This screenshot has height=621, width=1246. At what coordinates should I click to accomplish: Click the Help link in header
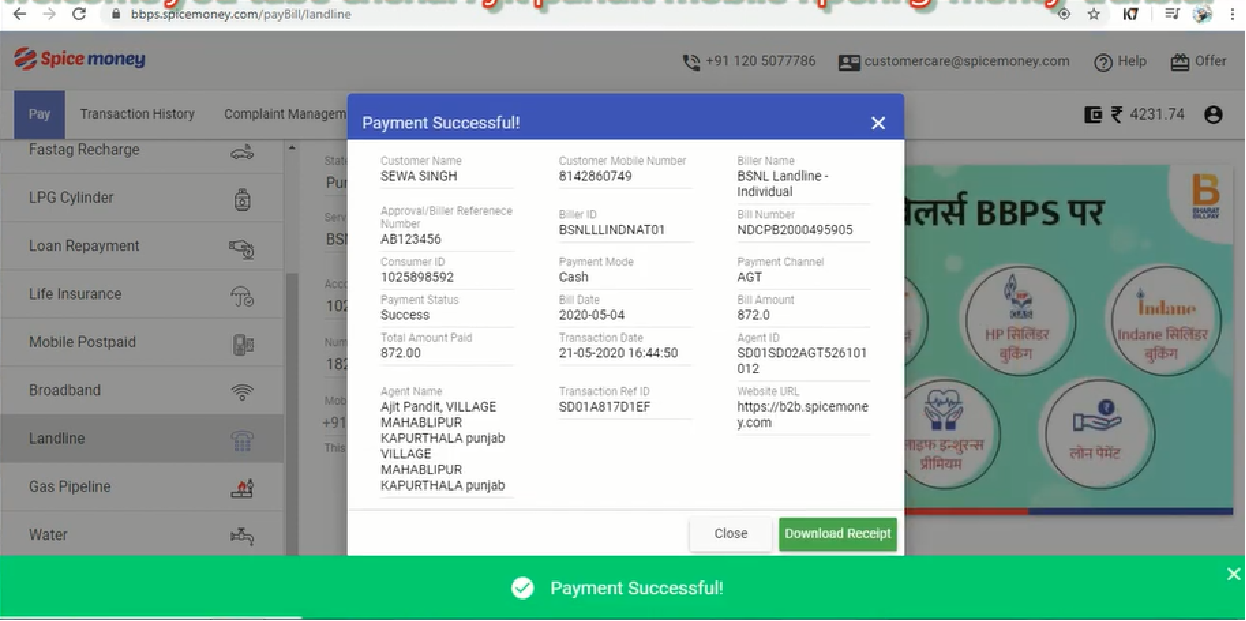tap(1132, 61)
